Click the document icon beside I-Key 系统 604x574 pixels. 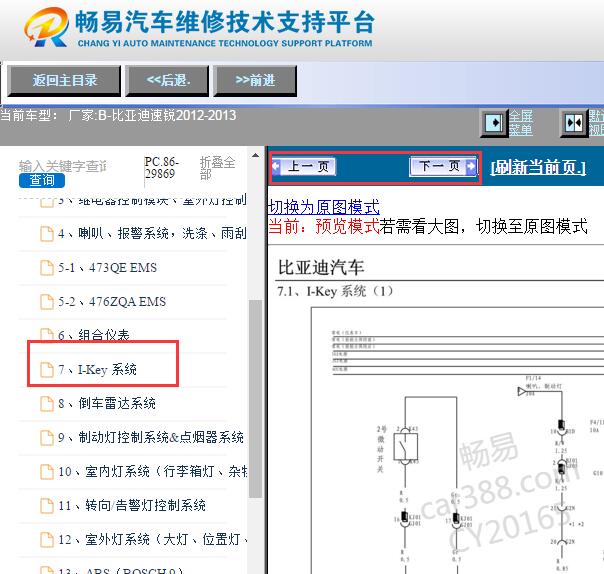(x=47, y=369)
